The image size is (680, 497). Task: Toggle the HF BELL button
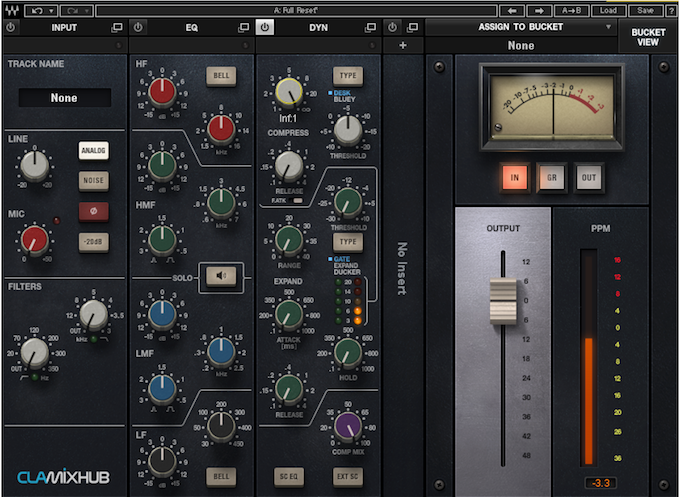coord(221,76)
